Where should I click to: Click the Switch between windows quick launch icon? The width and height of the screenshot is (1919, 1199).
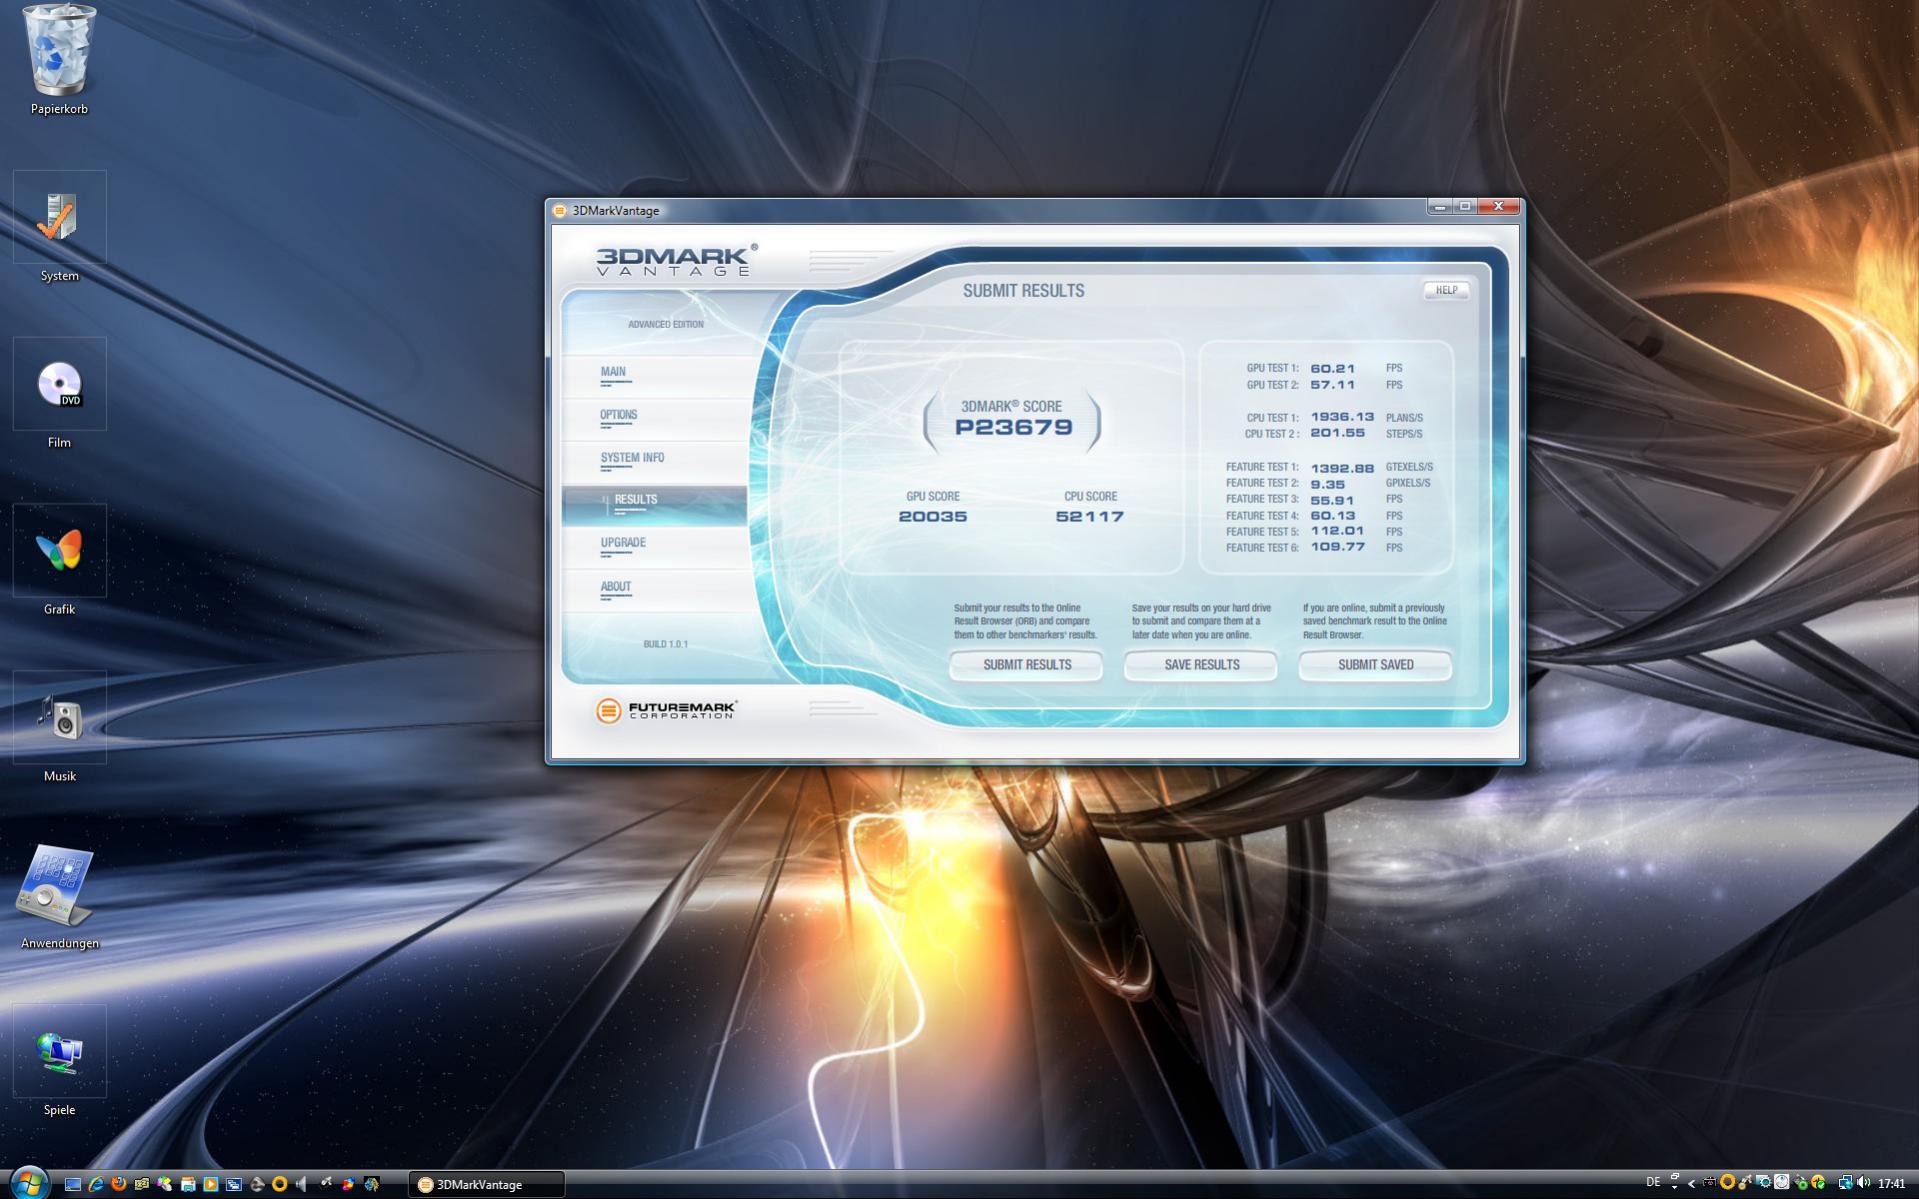click(233, 1184)
